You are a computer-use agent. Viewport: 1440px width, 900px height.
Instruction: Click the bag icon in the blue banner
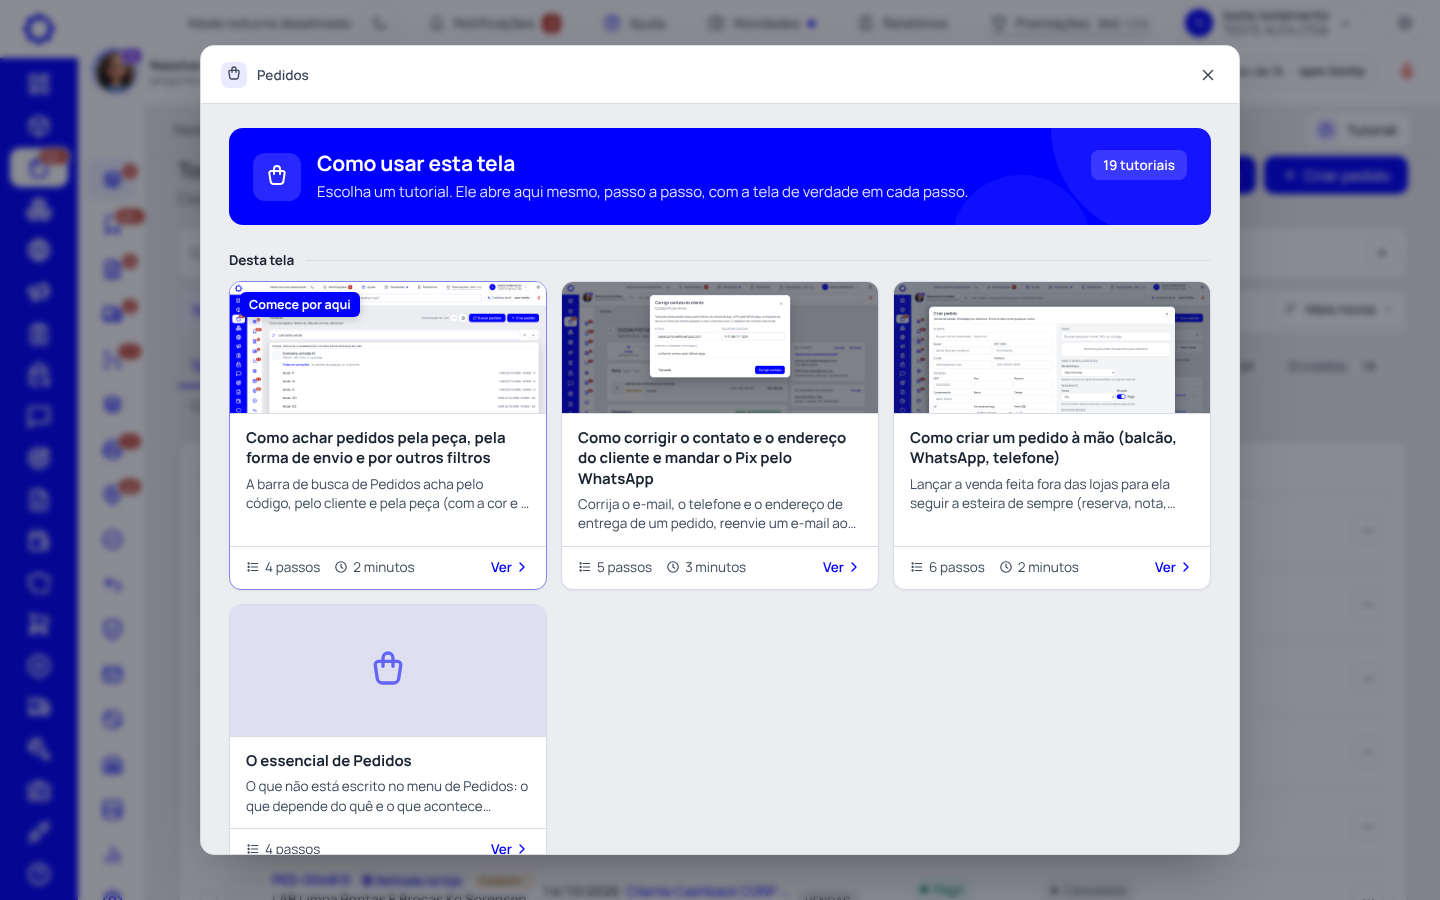(277, 176)
